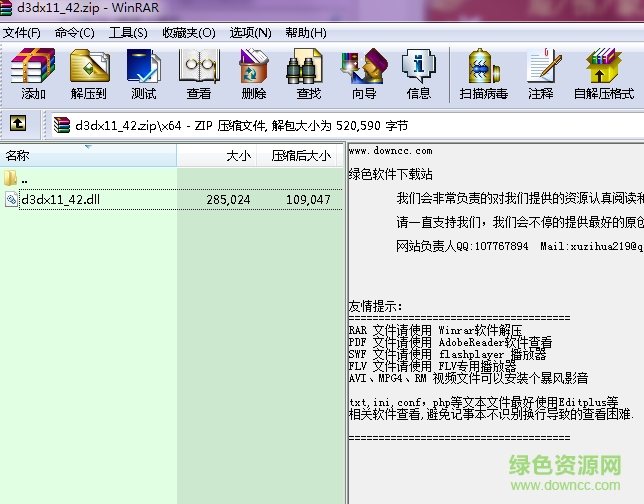Open the Help (帮助) menu

tap(305, 32)
